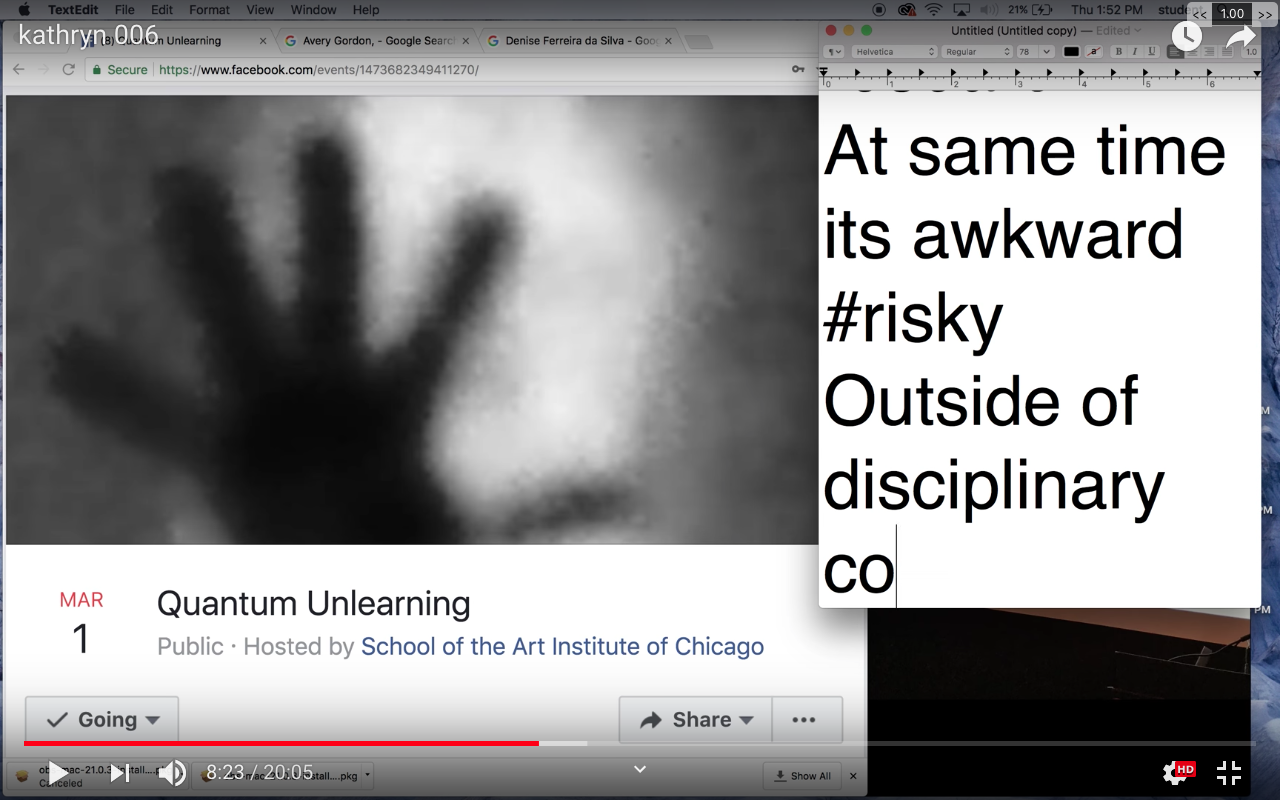Screen dimensions: 1280x800
Task: Open the Window menu
Action: pos(313,10)
